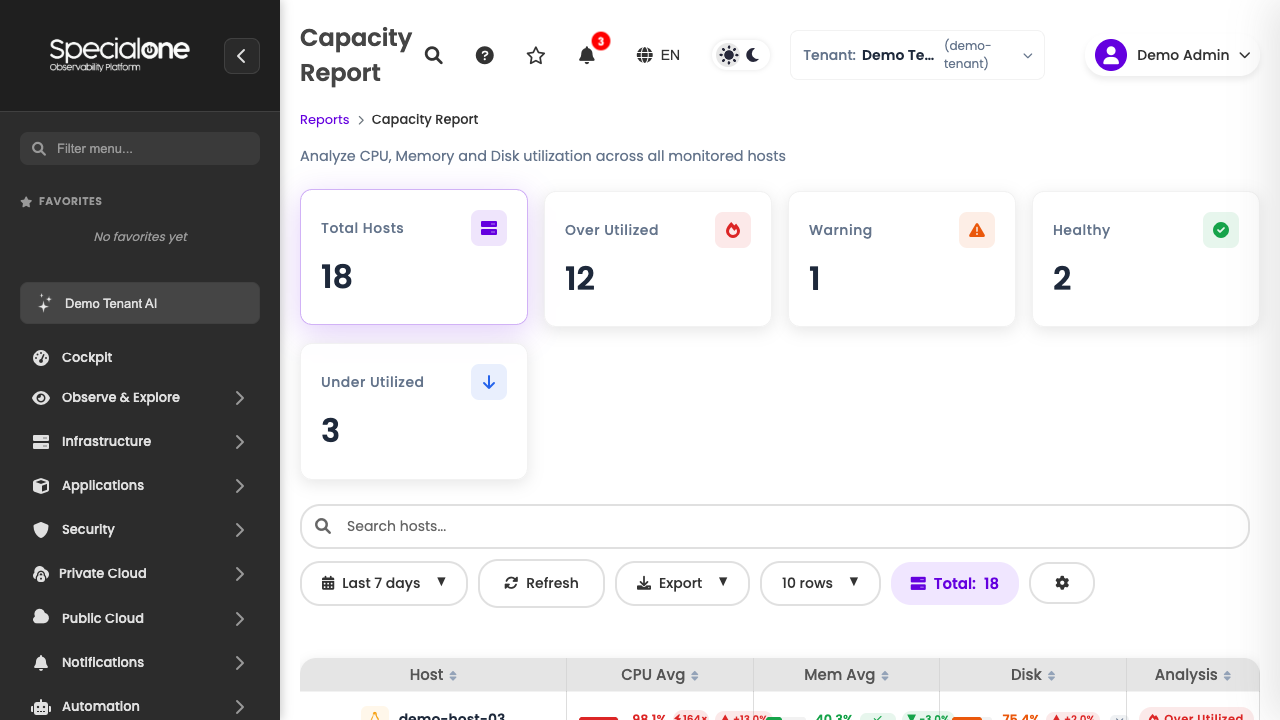Image resolution: width=1280 pixels, height=720 pixels.
Task: Select the Under Utilized card
Action: (x=414, y=411)
